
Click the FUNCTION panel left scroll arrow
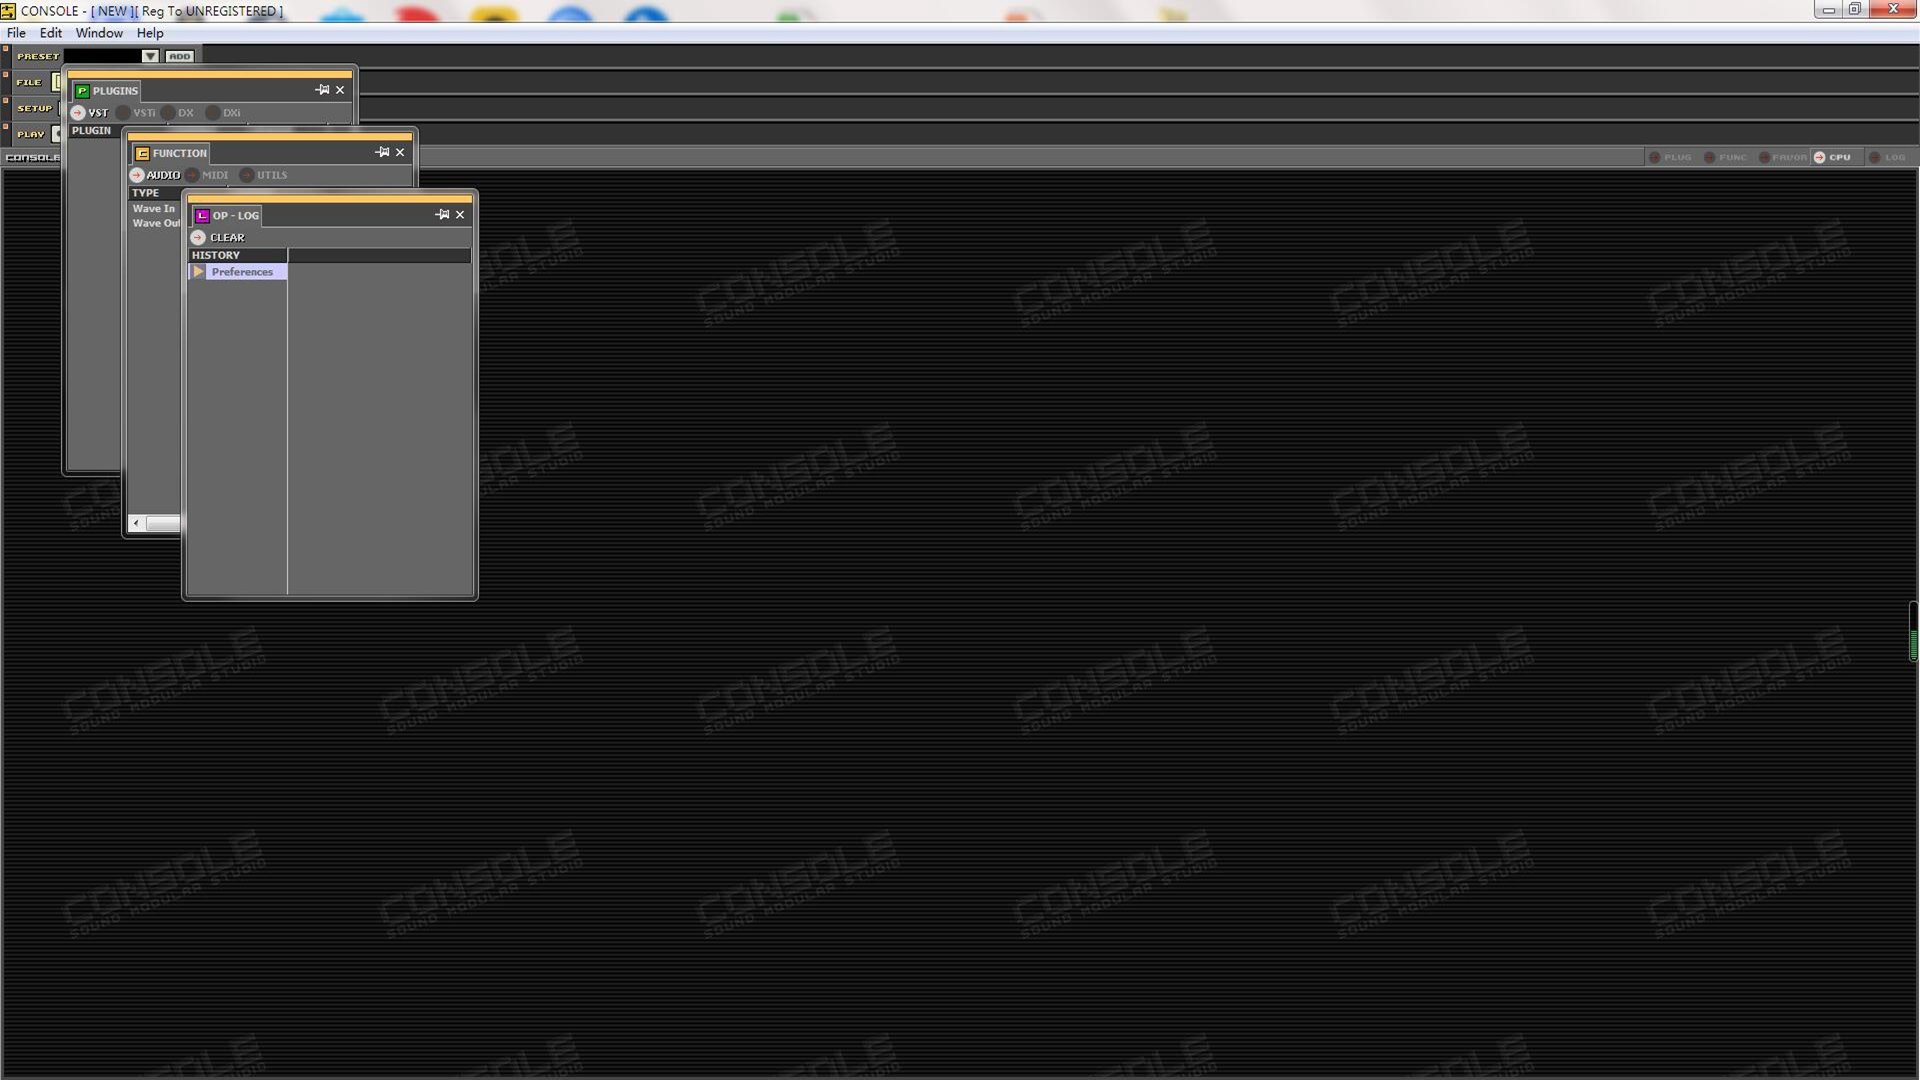tap(136, 523)
